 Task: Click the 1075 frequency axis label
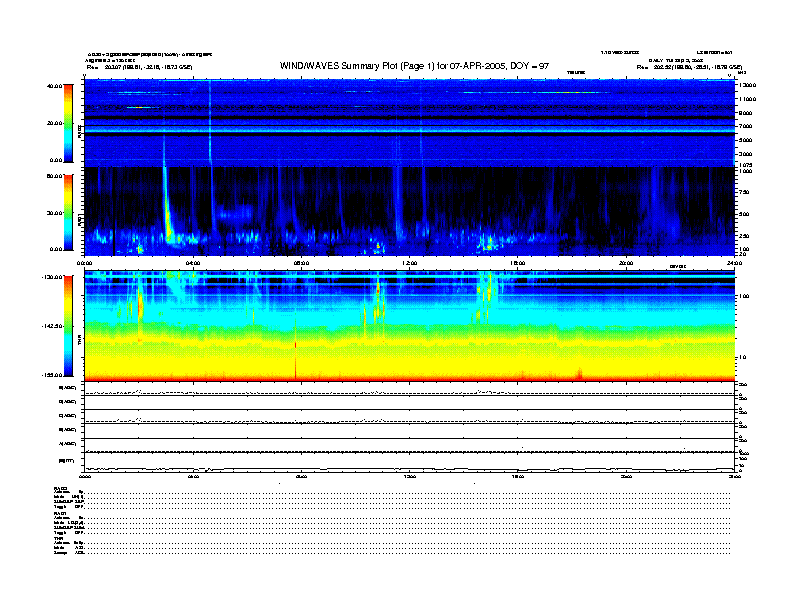(746, 165)
